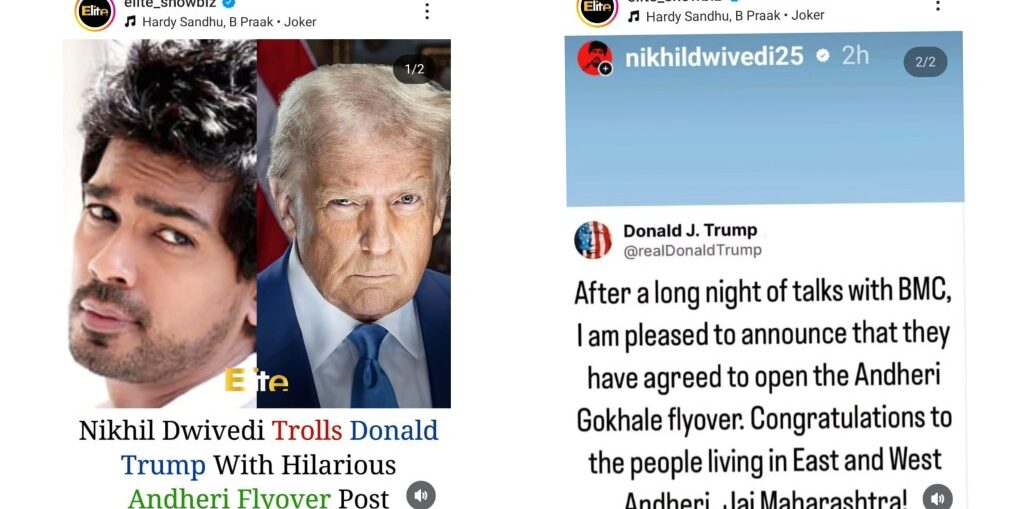Screen dimensions: 1024x509
Task: Tap the nikhildwivedi25 avatar with plus badge
Action: [x=595, y=58]
